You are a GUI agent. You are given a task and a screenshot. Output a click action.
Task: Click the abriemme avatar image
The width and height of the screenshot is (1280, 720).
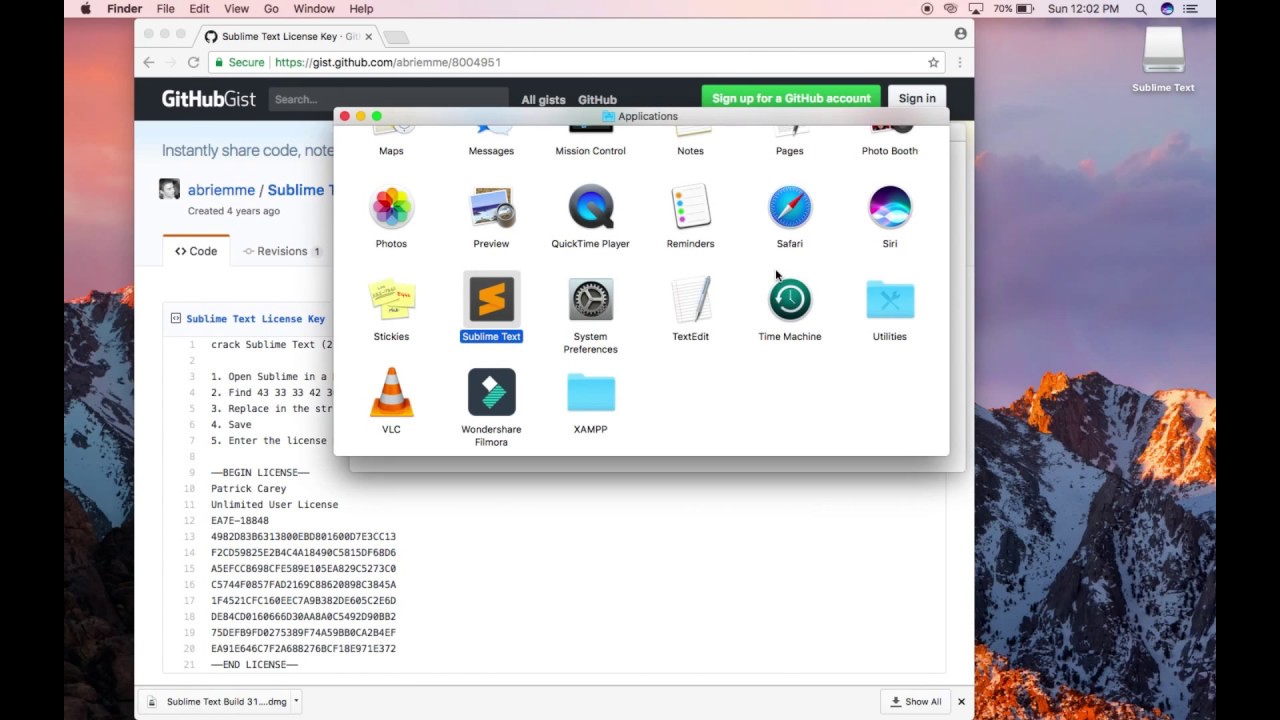tap(169, 189)
